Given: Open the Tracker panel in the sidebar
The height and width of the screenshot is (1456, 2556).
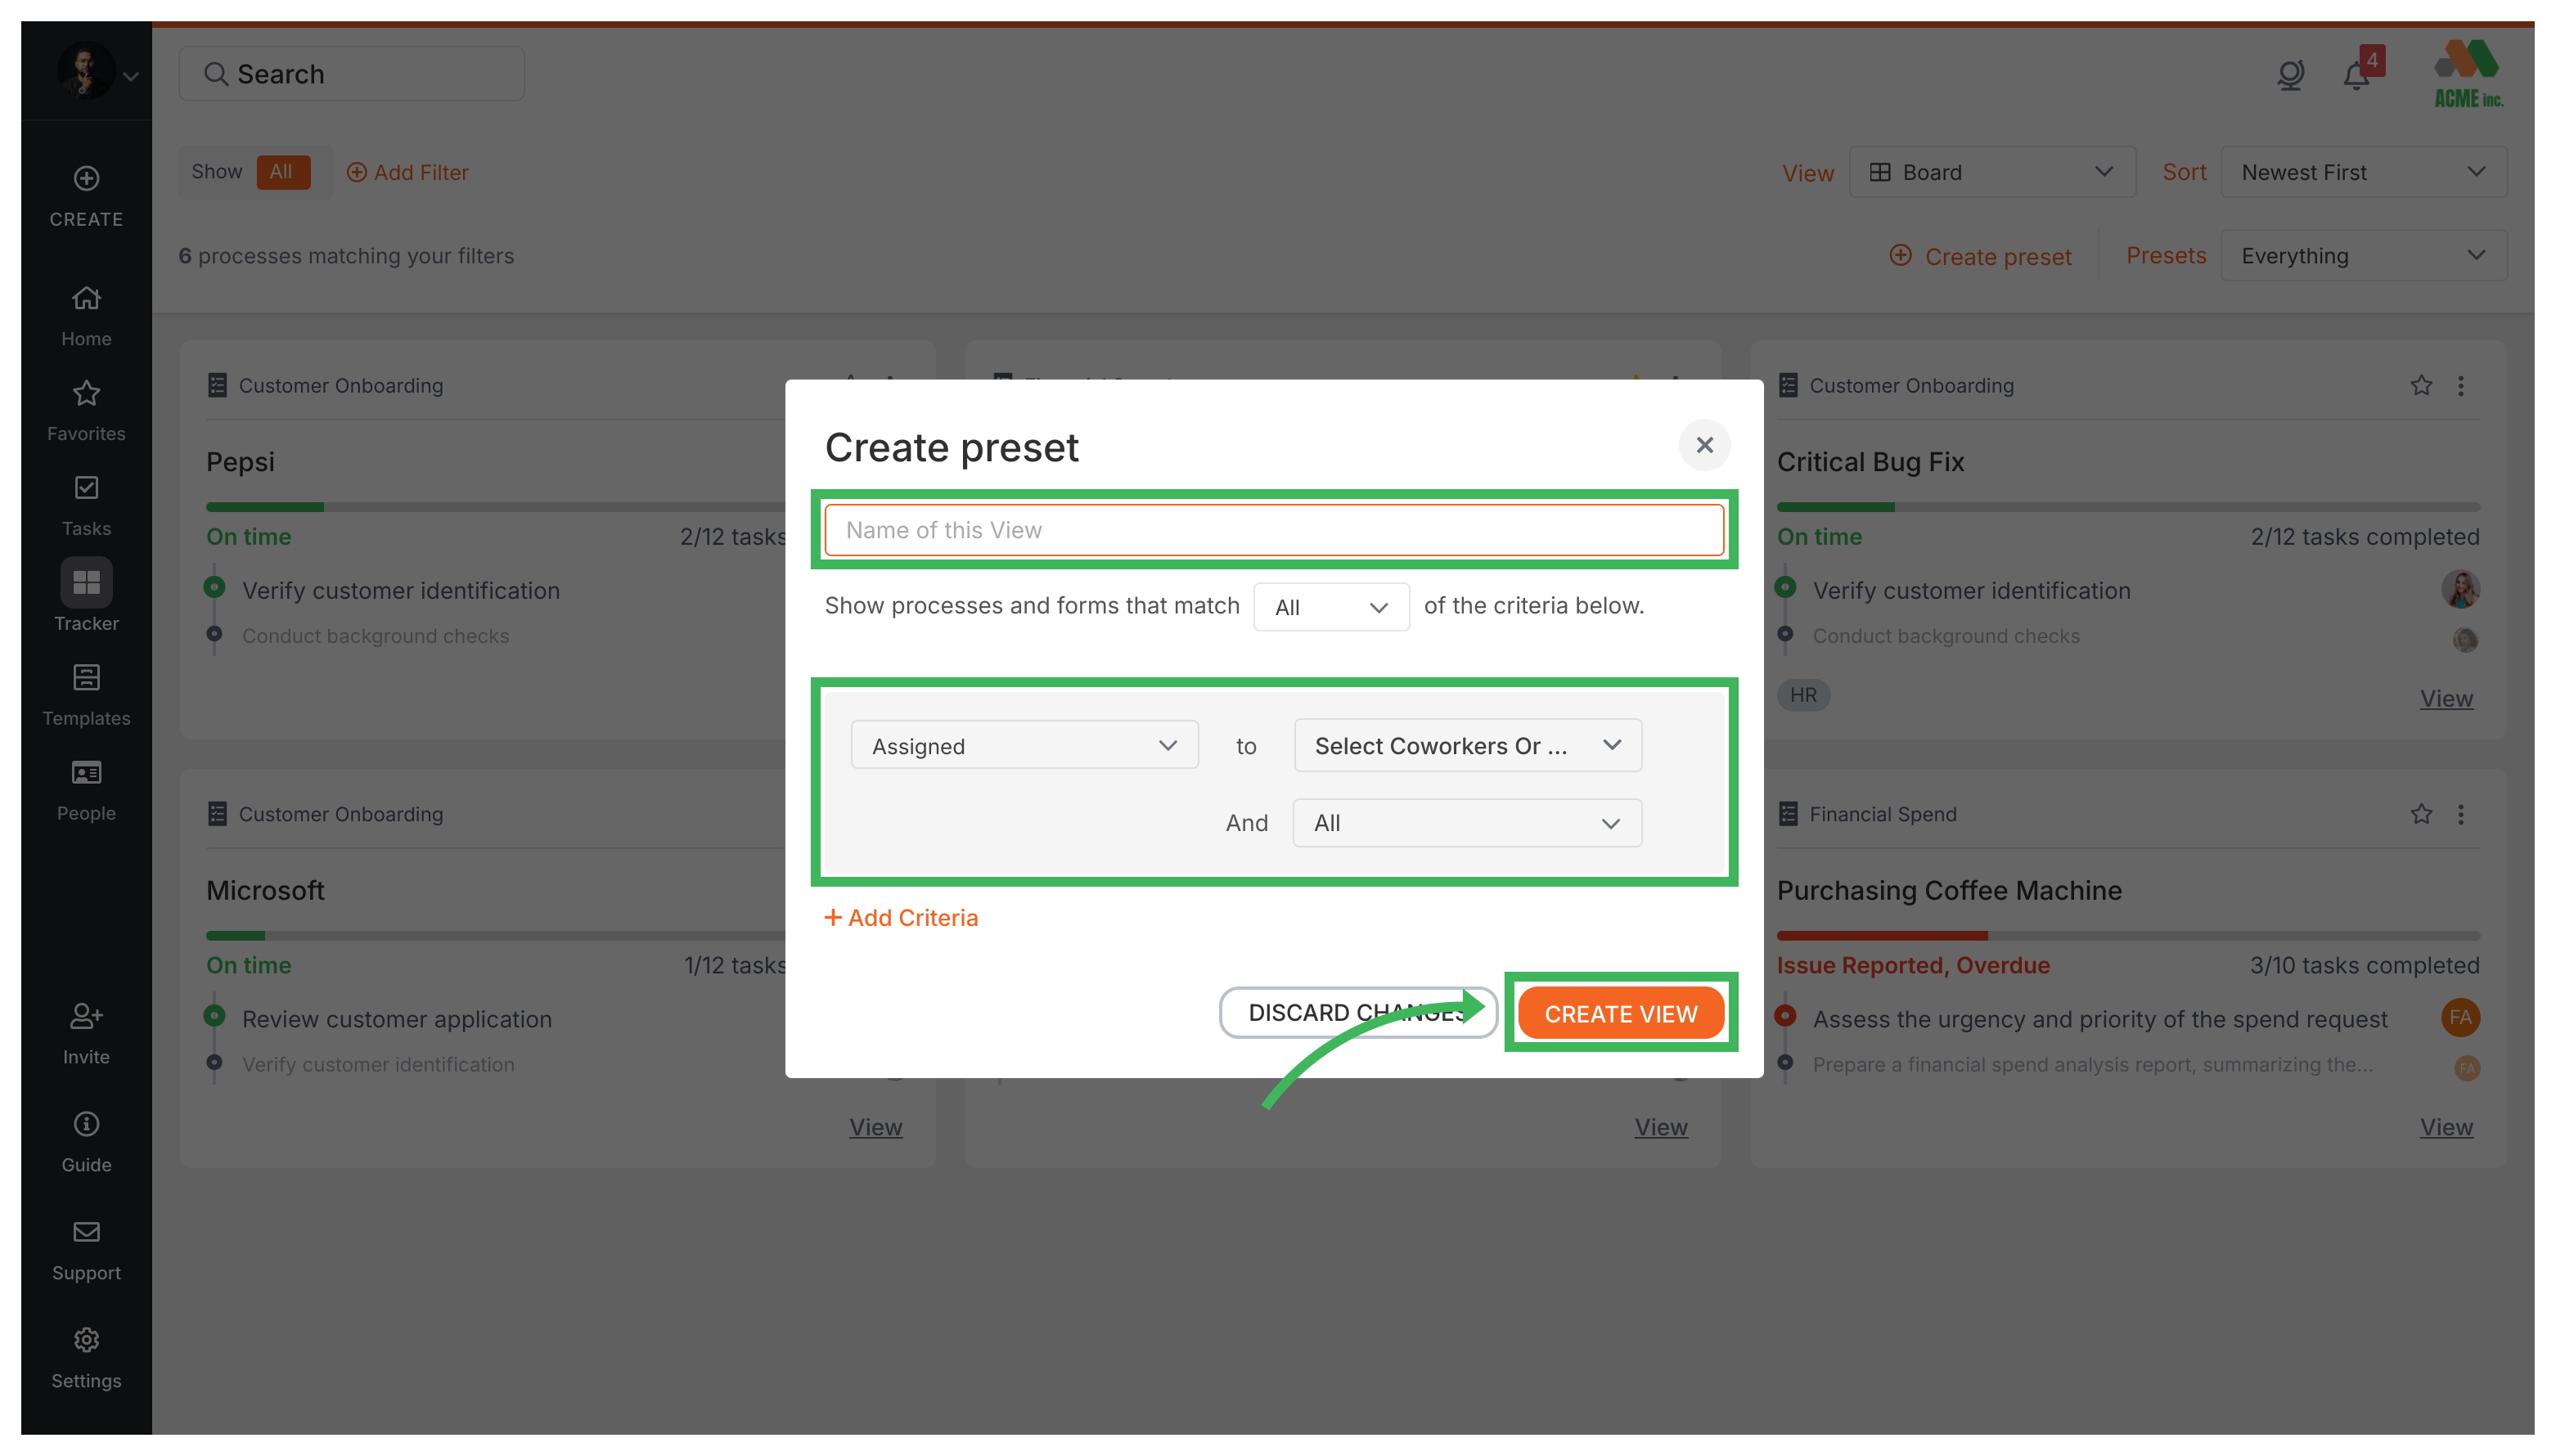Looking at the screenshot, I should click(x=86, y=597).
